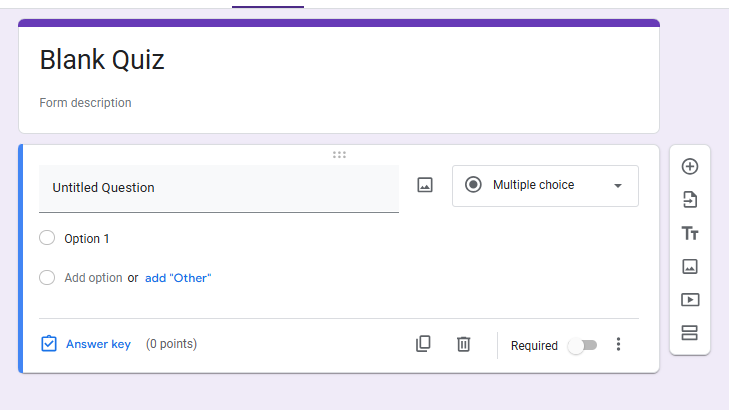Click the drag handle above the question
This screenshot has height=410, width=729.
click(x=339, y=155)
